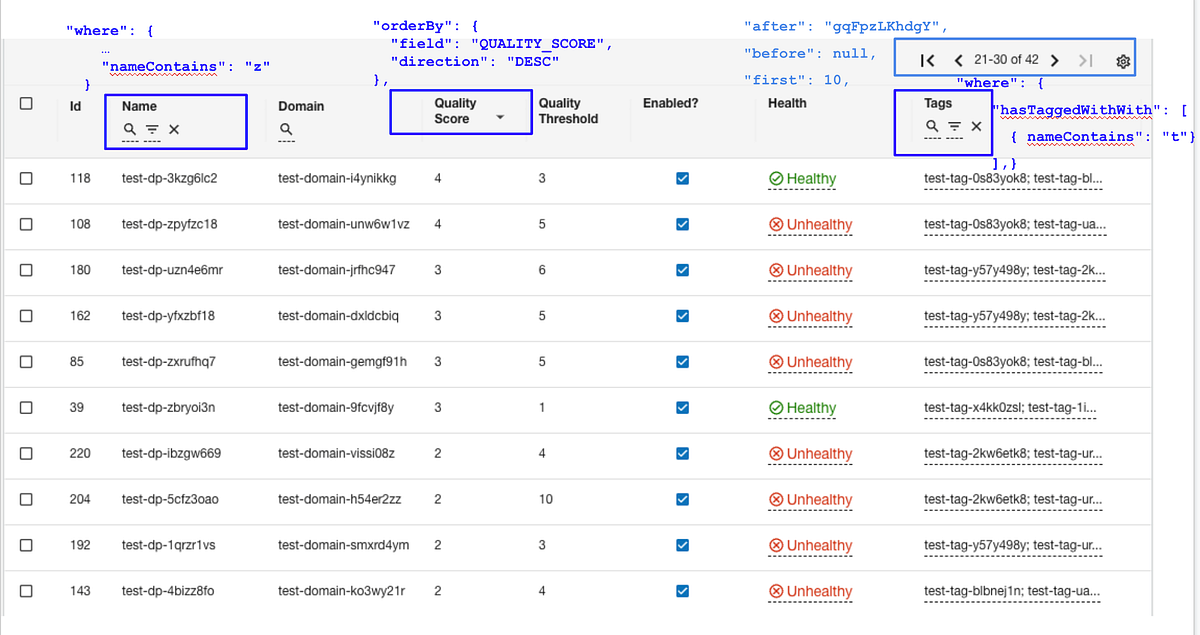
Task: Click domain cell test-domain-smxrd4ym
Action: coord(344,545)
